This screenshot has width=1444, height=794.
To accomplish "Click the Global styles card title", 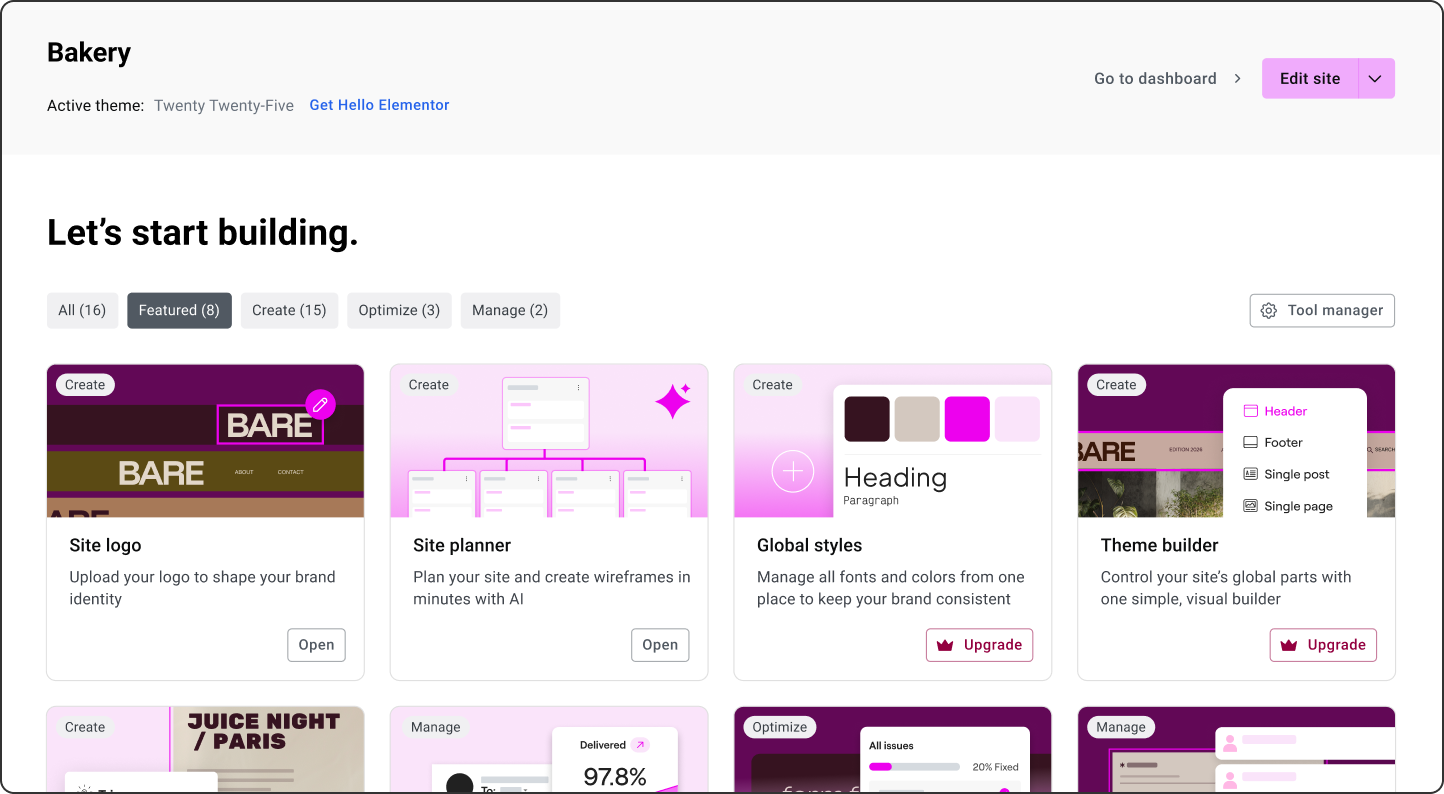I will tap(809, 545).
